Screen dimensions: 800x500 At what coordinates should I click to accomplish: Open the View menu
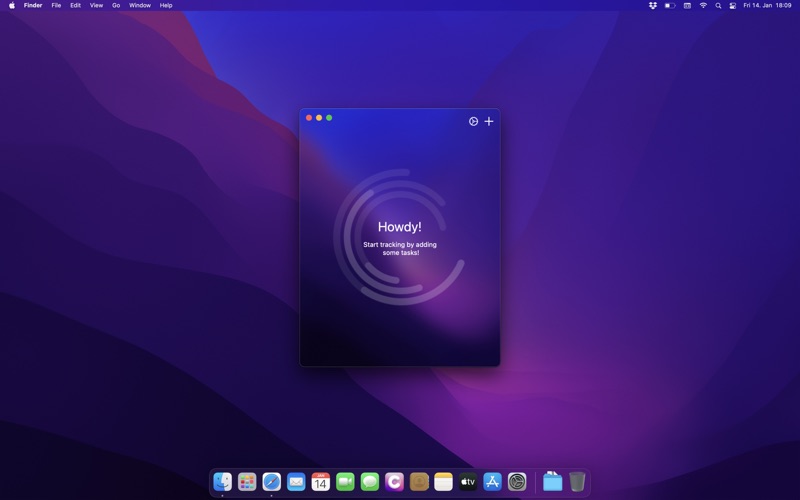click(x=96, y=6)
